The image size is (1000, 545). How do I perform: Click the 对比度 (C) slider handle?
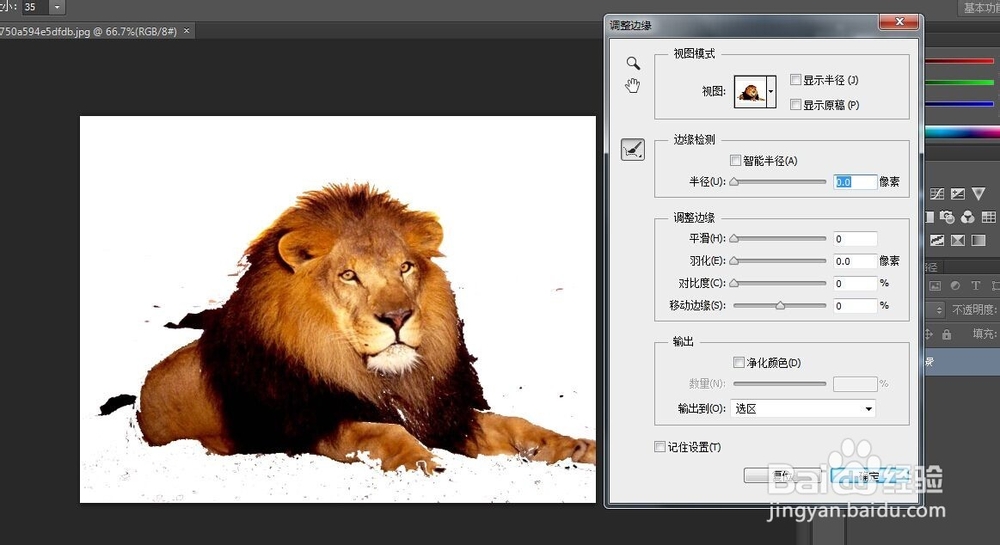(x=734, y=283)
